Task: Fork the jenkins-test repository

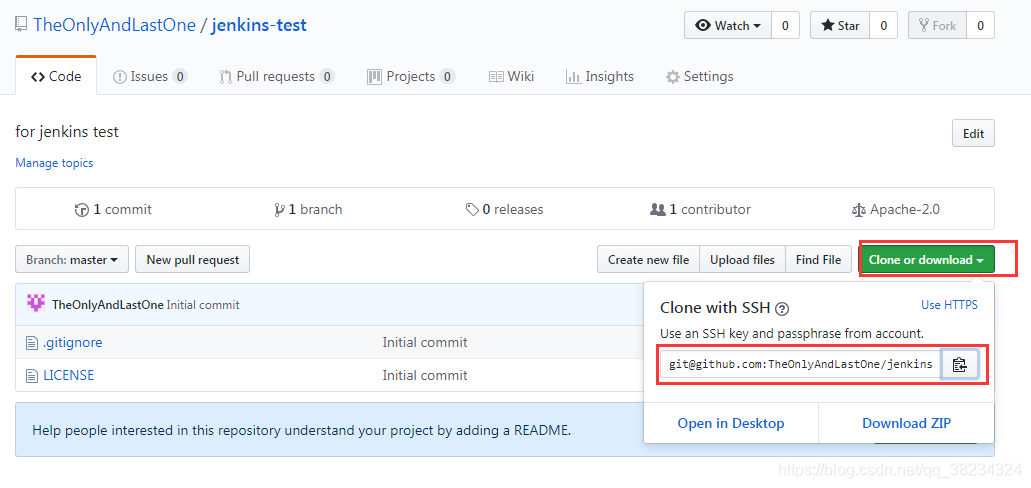Action: 938,26
